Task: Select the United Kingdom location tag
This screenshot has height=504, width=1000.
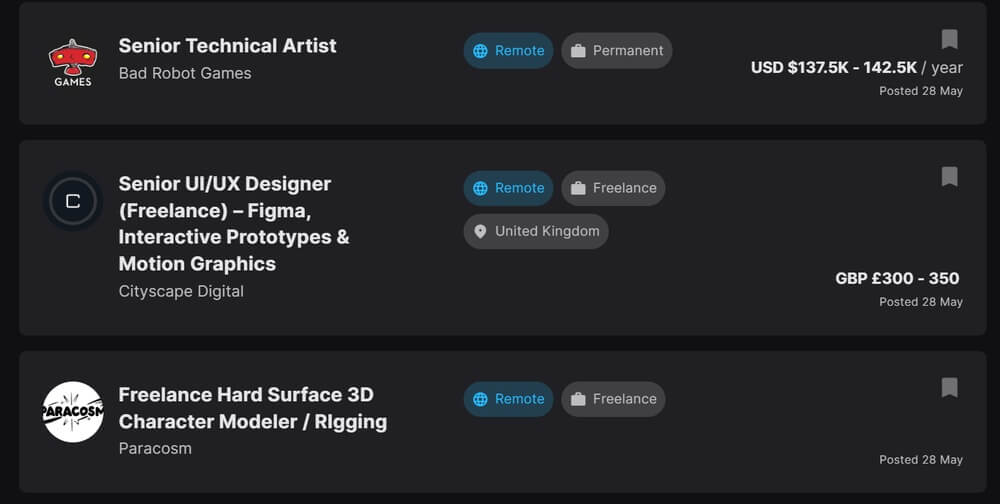Action: pyautogui.click(x=536, y=232)
